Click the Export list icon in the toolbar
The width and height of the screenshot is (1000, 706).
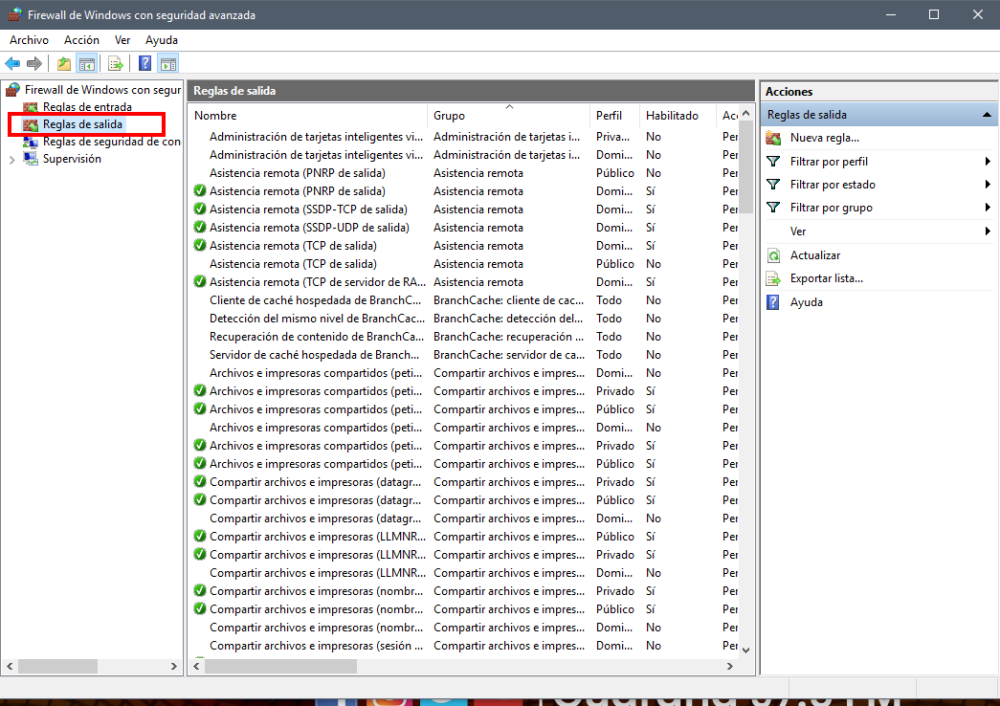tap(116, 64)
